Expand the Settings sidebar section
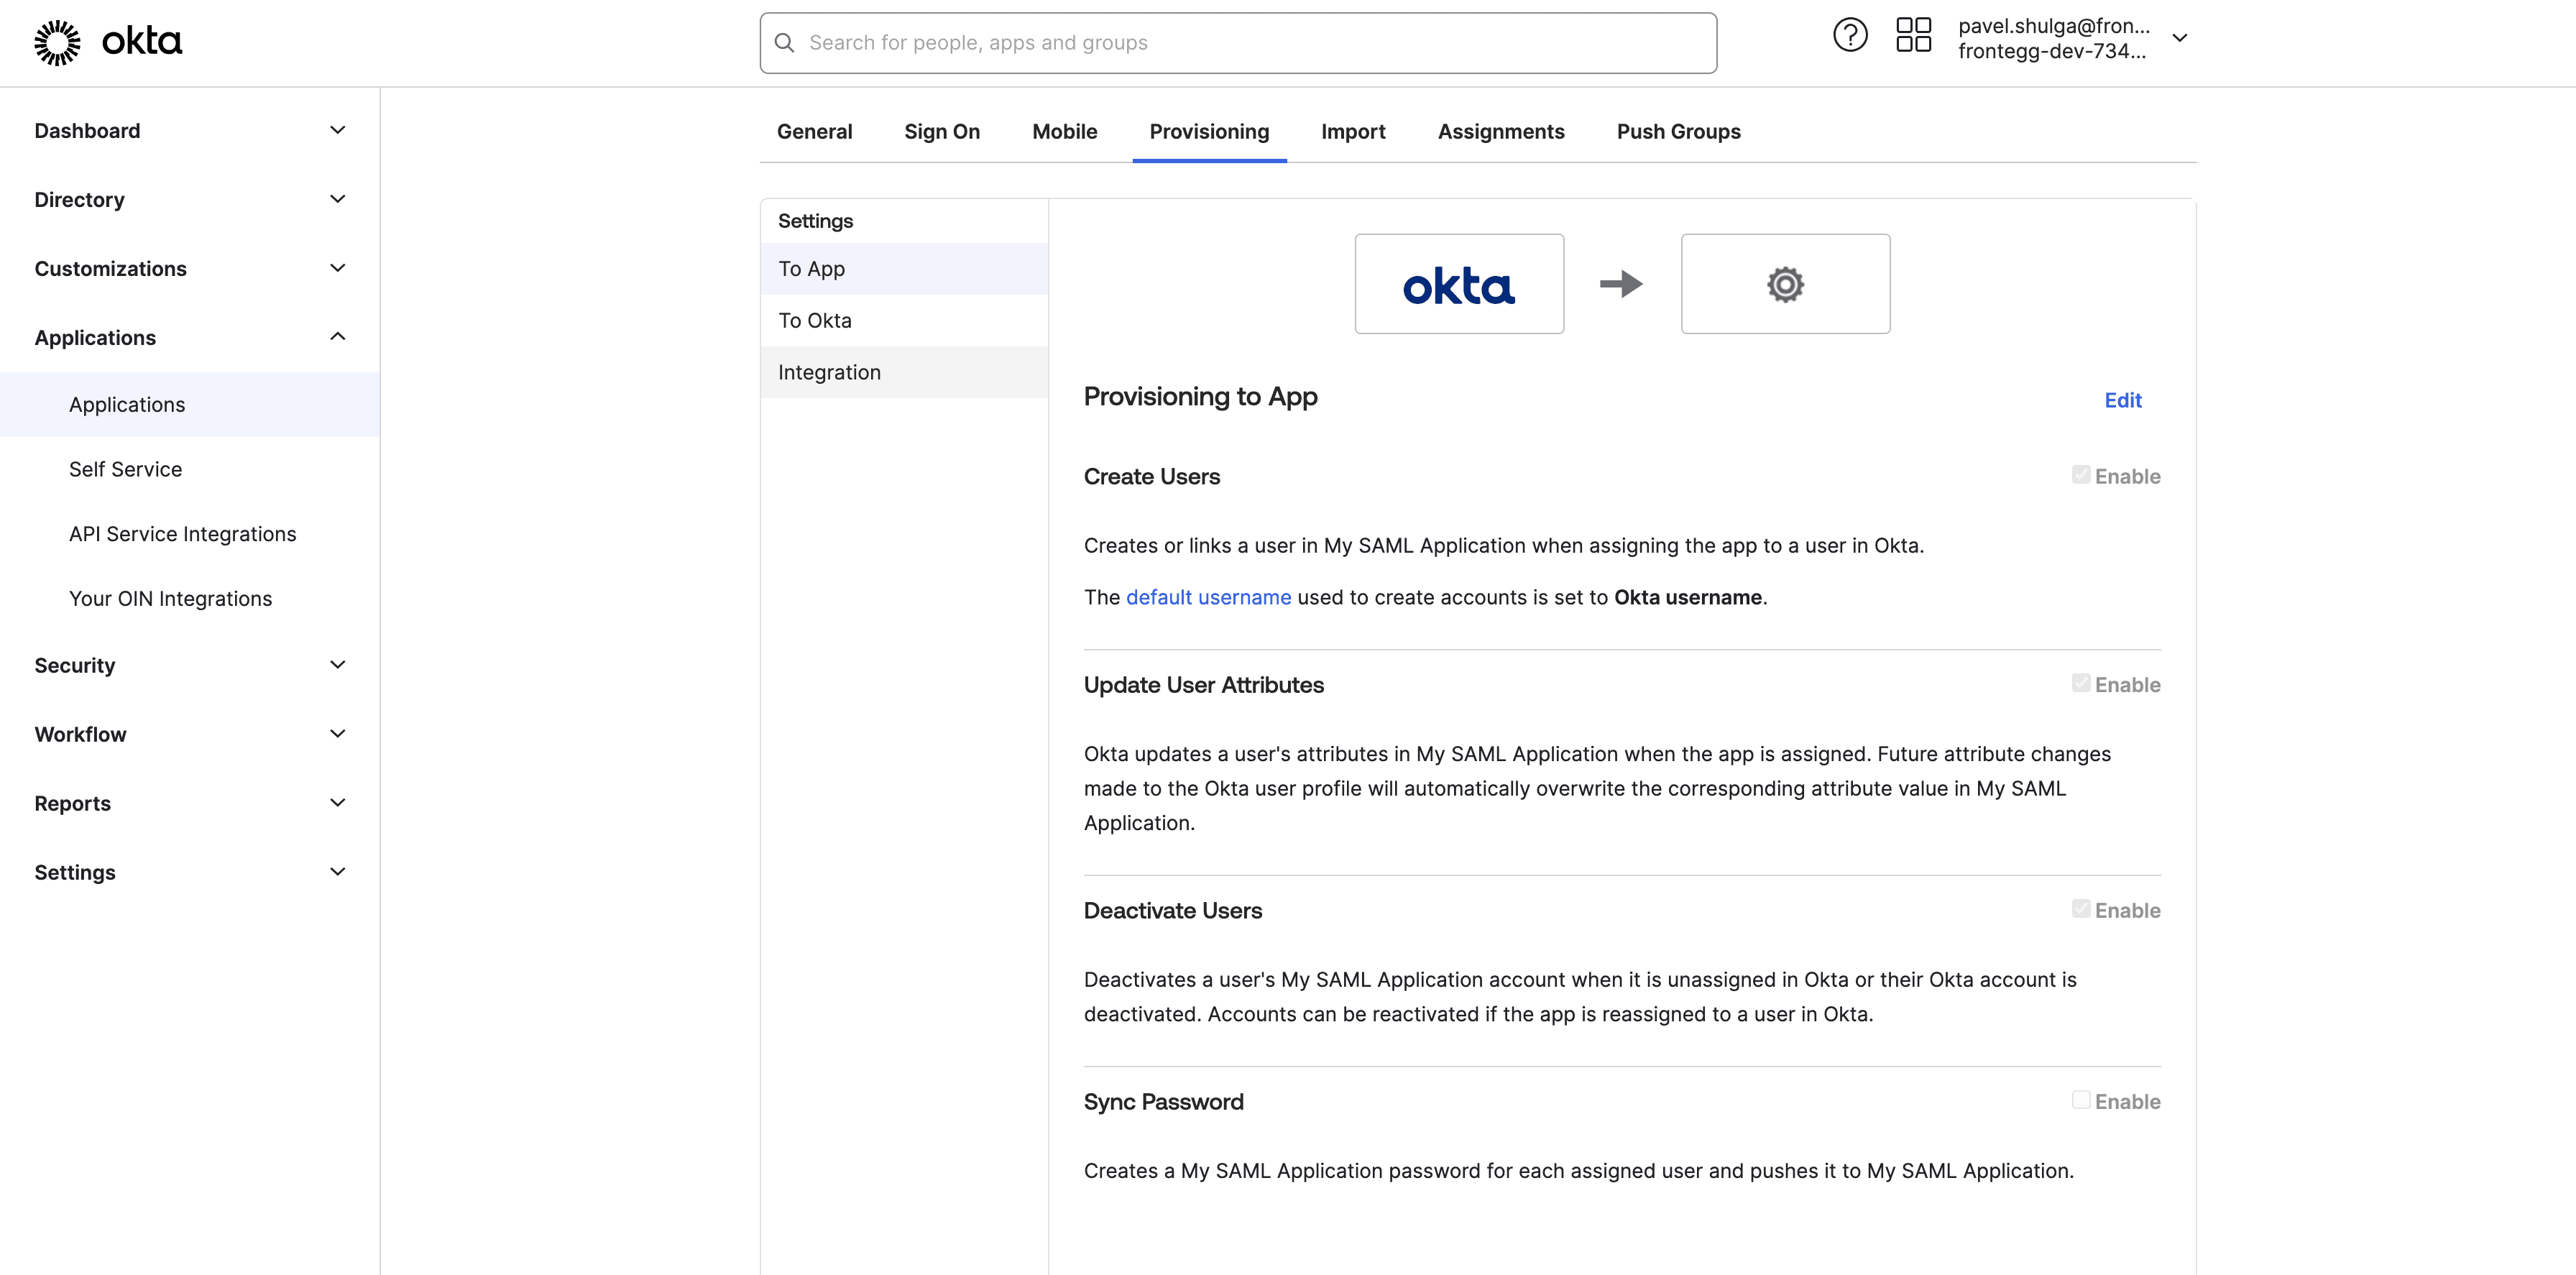Viewport: 2576px width, 1275px height. tap(190, 873)
